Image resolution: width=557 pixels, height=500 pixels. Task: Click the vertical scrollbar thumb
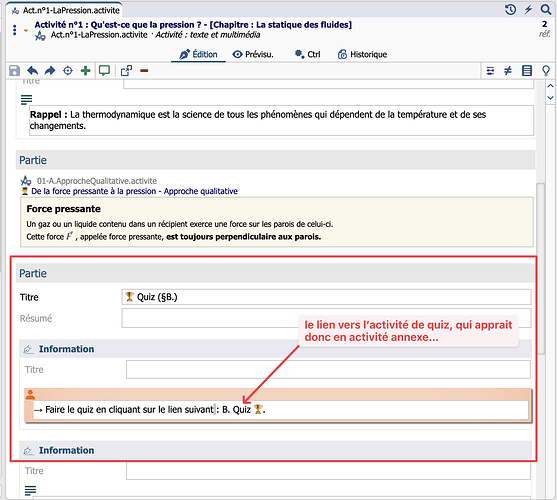click(541, 268)
